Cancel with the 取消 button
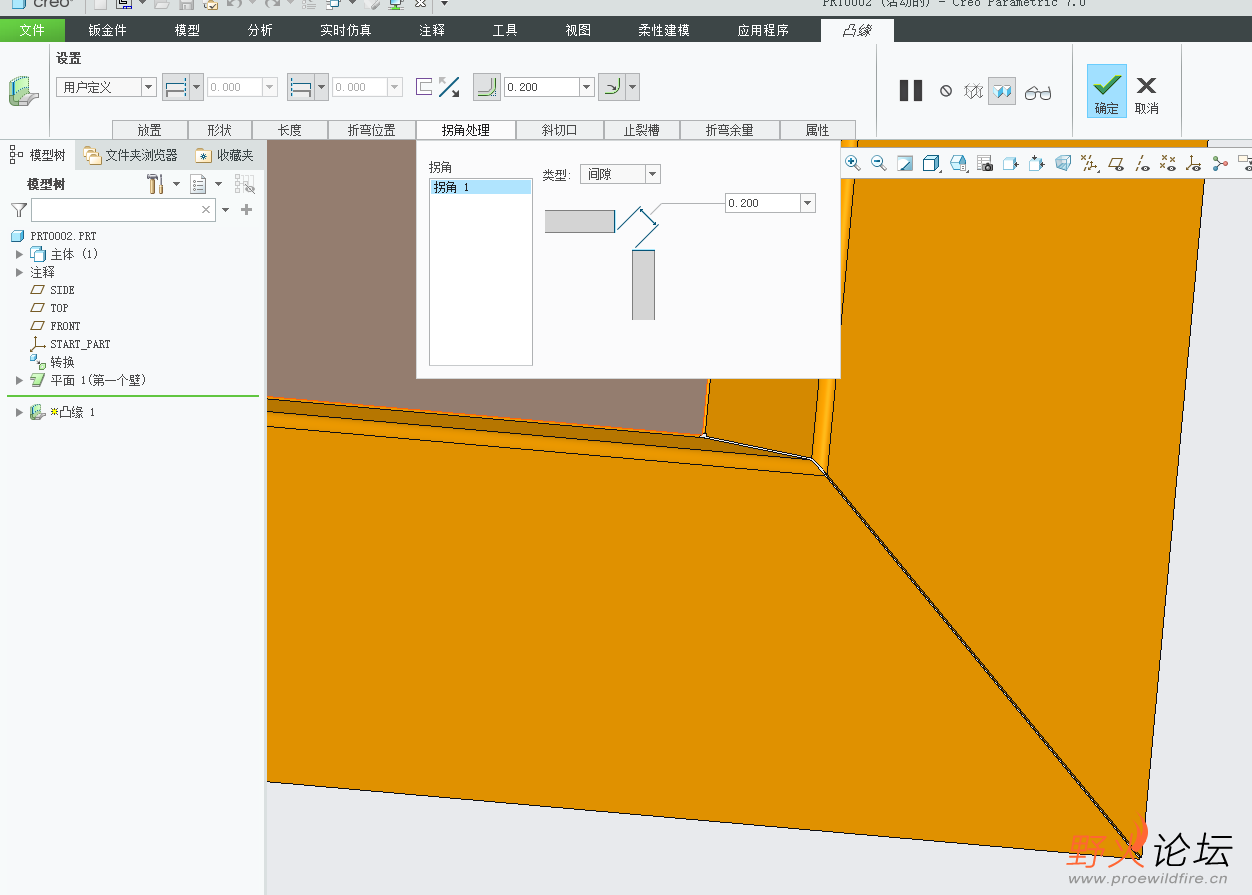Image resolution: width=1252 pixels, height=895 pixels. (1147, 94)
